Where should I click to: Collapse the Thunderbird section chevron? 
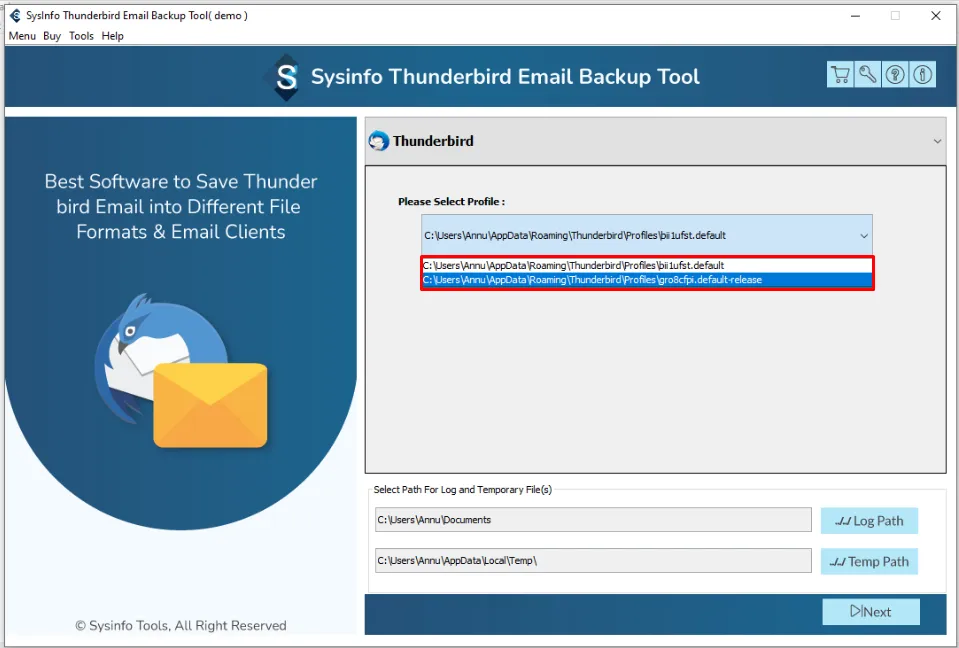point(937,141)
